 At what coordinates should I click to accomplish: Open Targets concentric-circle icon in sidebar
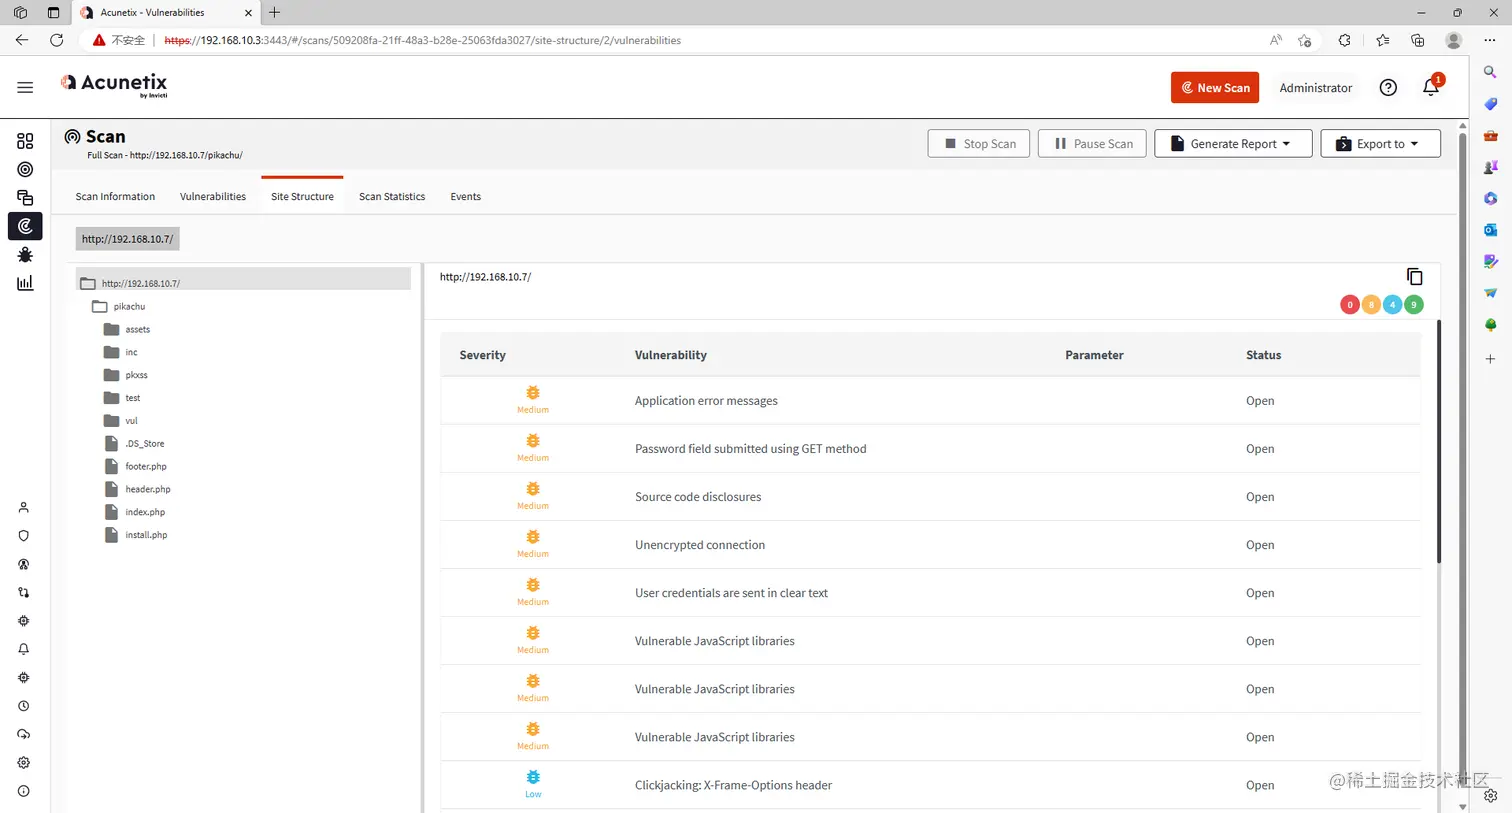click(25, 169)
